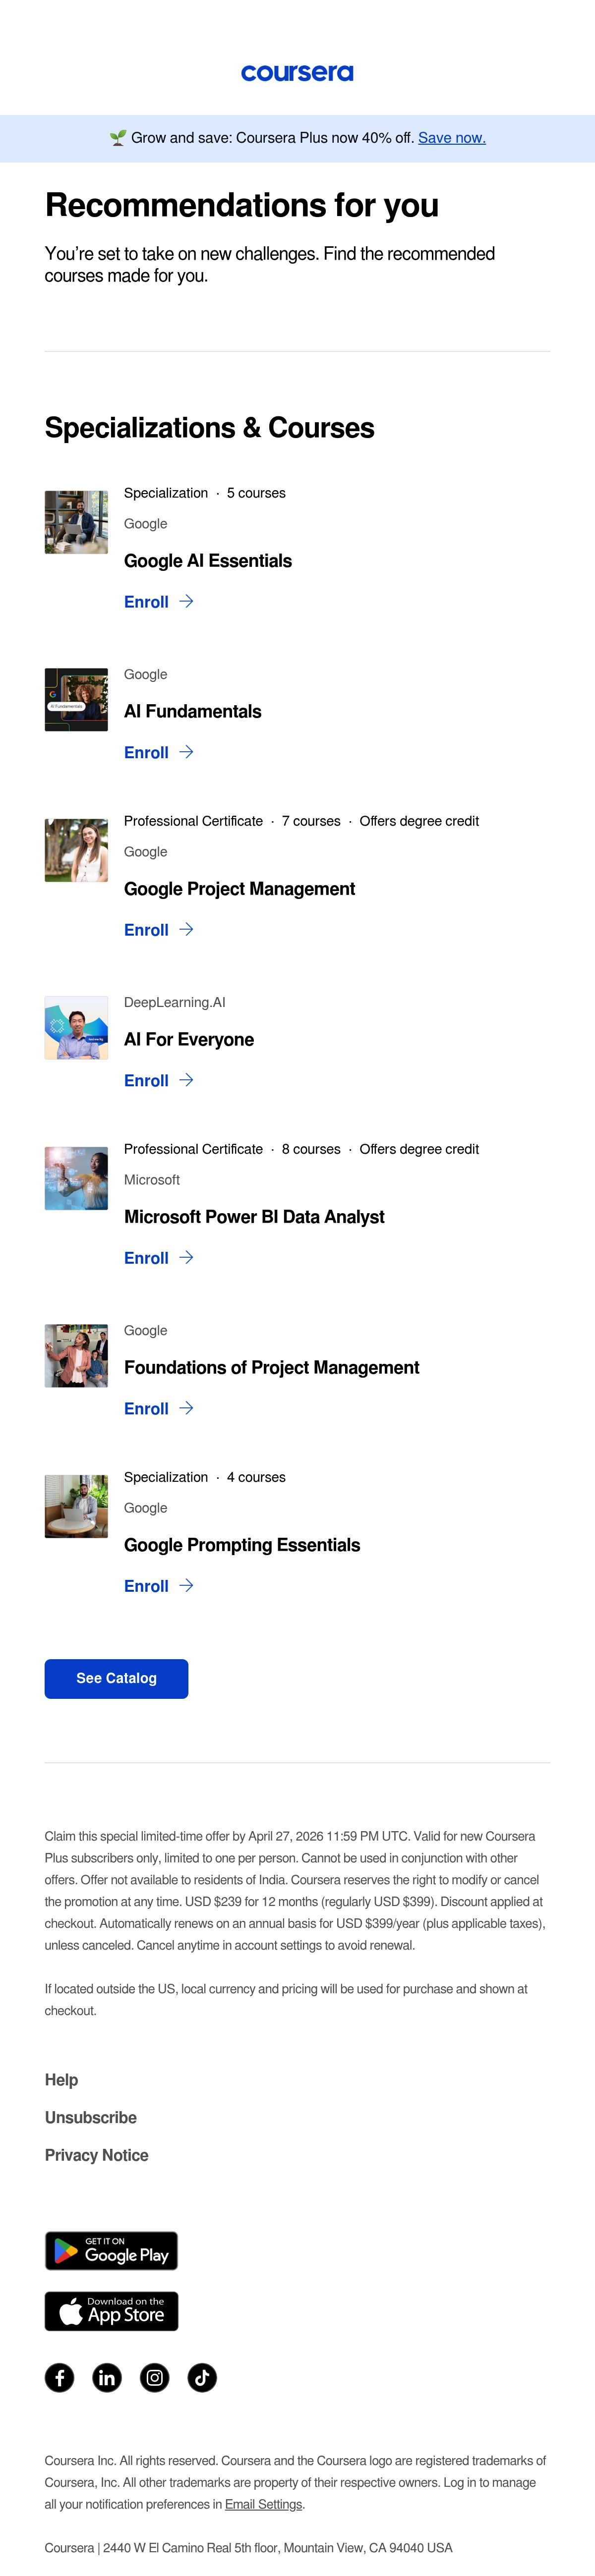Open the Google Prompting Essentials thumbnail
The width and height of the screenshot is (595, 2576).
pos(76,1506)
